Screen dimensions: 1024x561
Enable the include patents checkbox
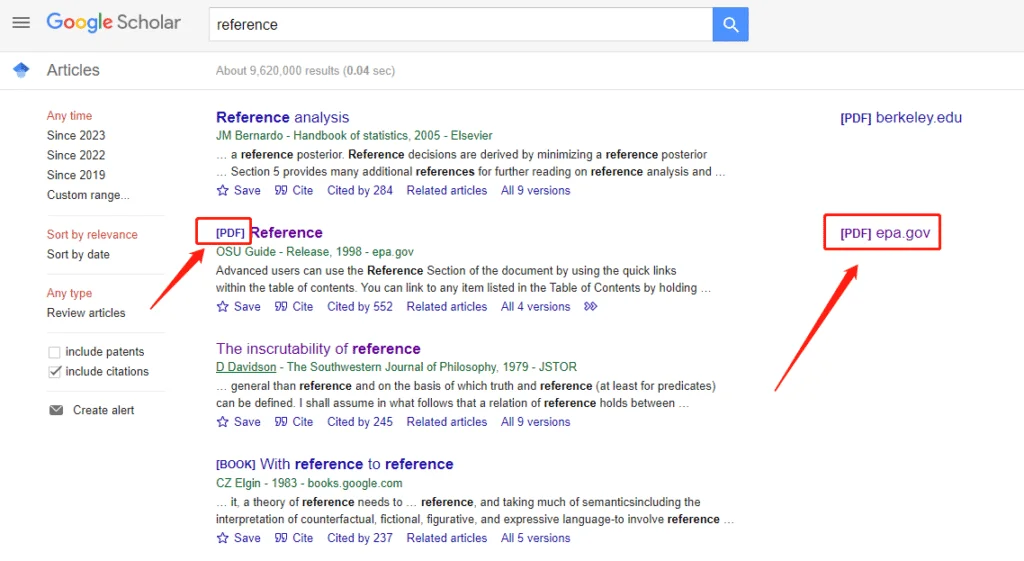(54, 352)
